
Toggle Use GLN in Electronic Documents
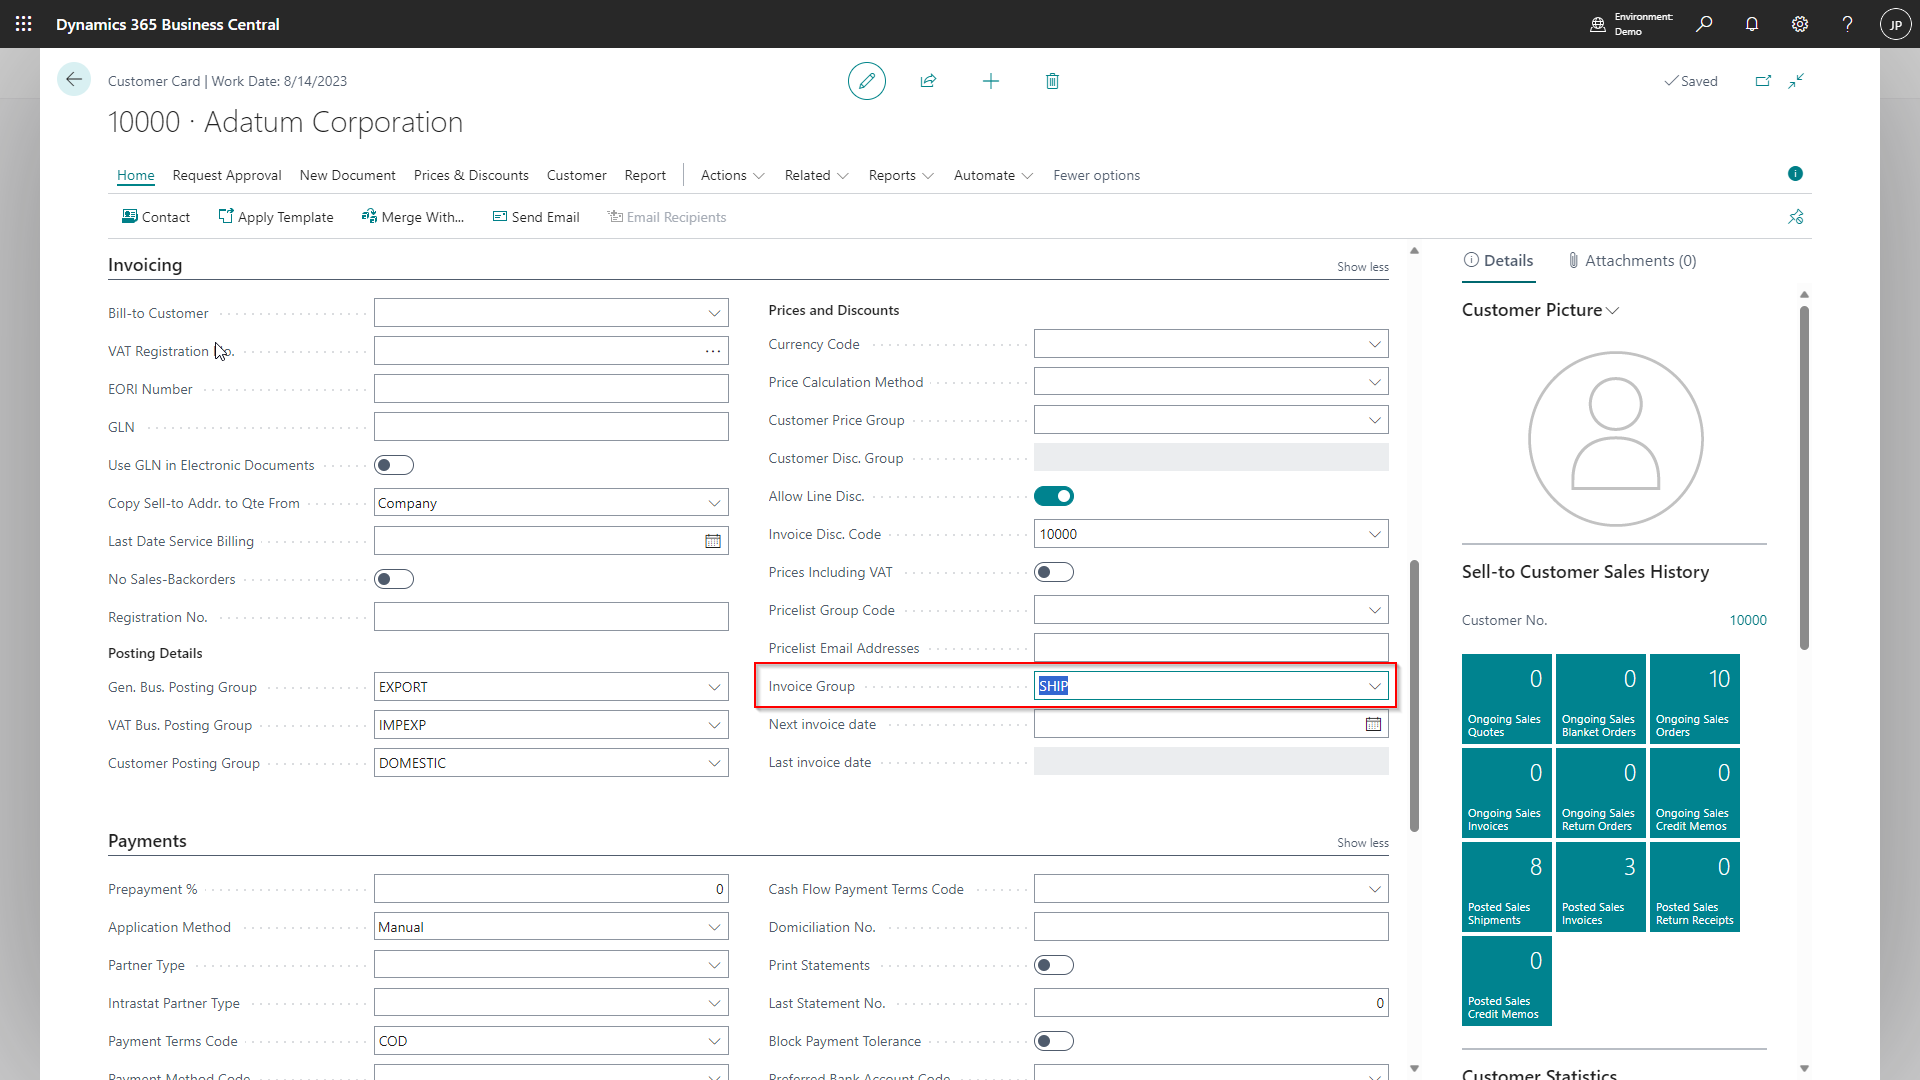[x=394, y=465]
